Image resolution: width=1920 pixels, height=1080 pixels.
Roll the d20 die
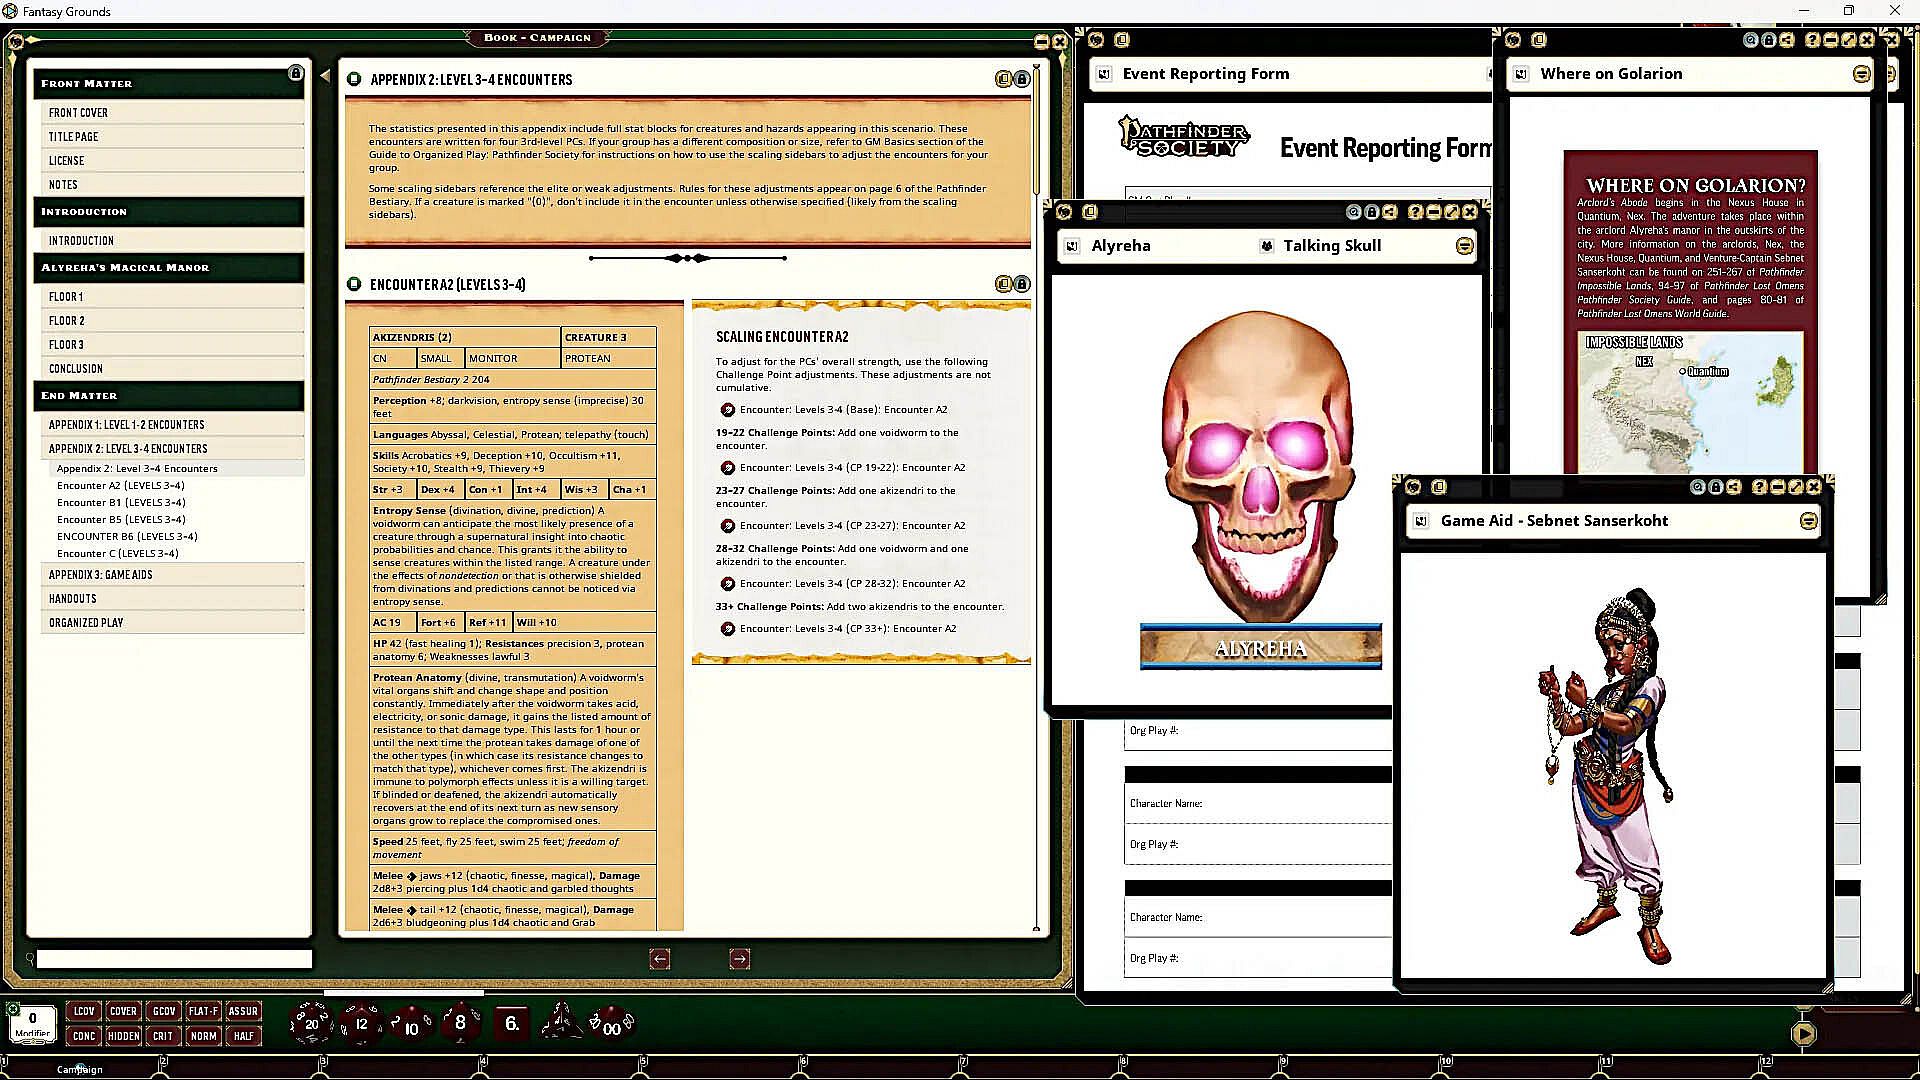point(310,1023)
